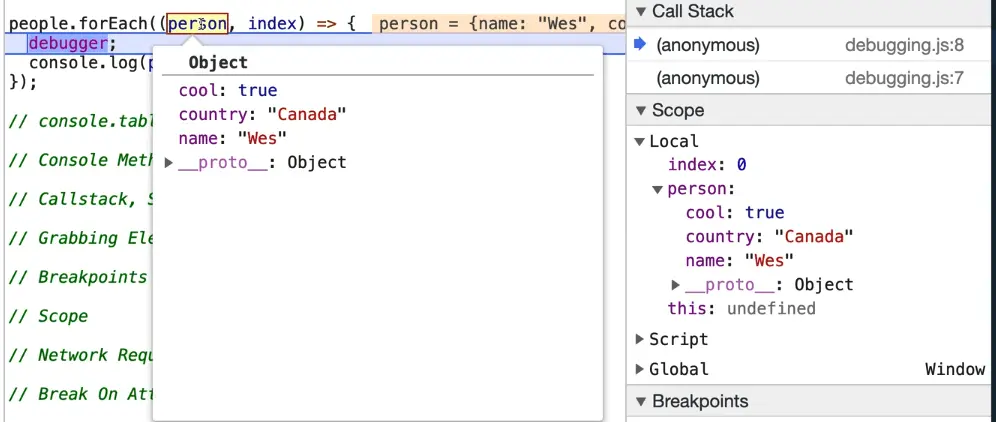Expand __proto__ in the hover popup

169,163
